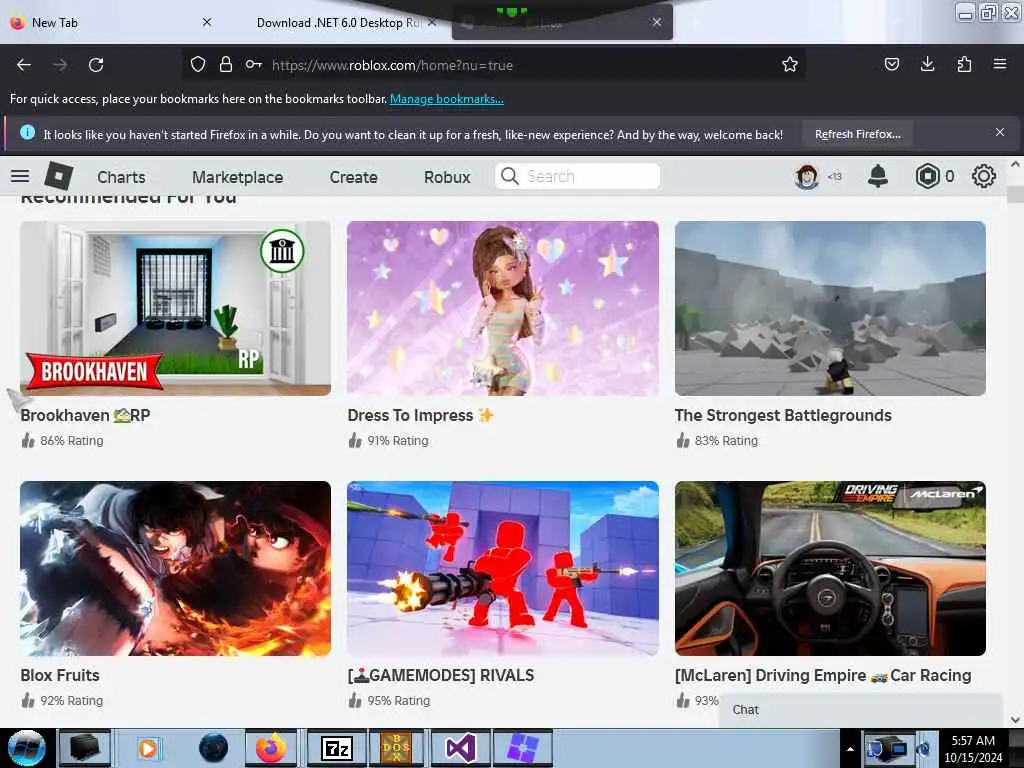1024x768 pixels.
Task: Reload the page in Firefox
Action: (96, 65)
